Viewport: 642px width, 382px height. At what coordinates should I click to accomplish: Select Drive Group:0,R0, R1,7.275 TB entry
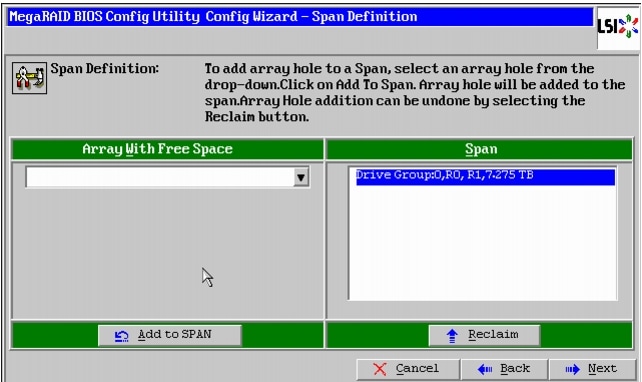click(x=485, y=177)
